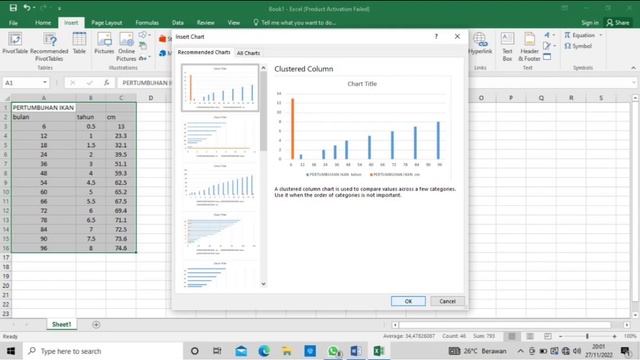Click the Cortana circle icon
640x360 pixels.
click(195, 351)
